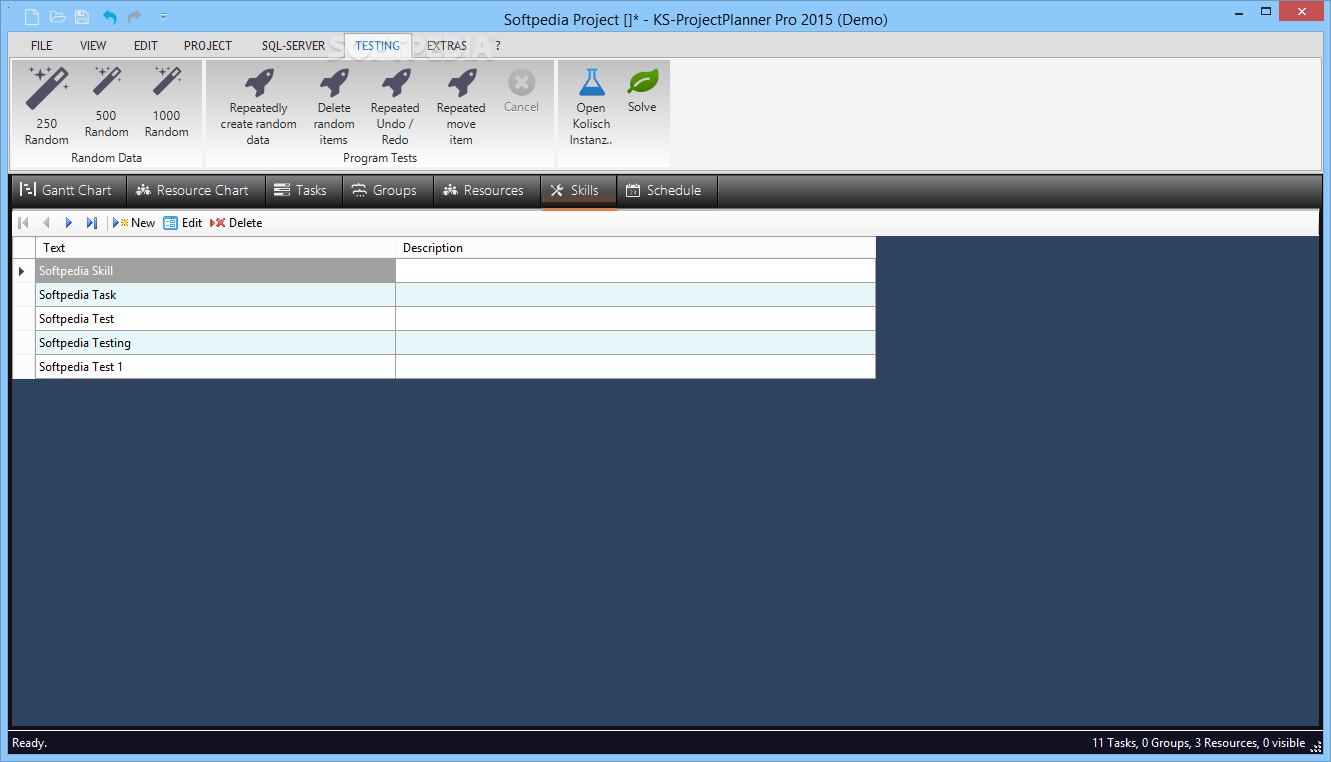The image size is (1331, 762).
Task: Click Delete skill button
Action: (236, 223)
